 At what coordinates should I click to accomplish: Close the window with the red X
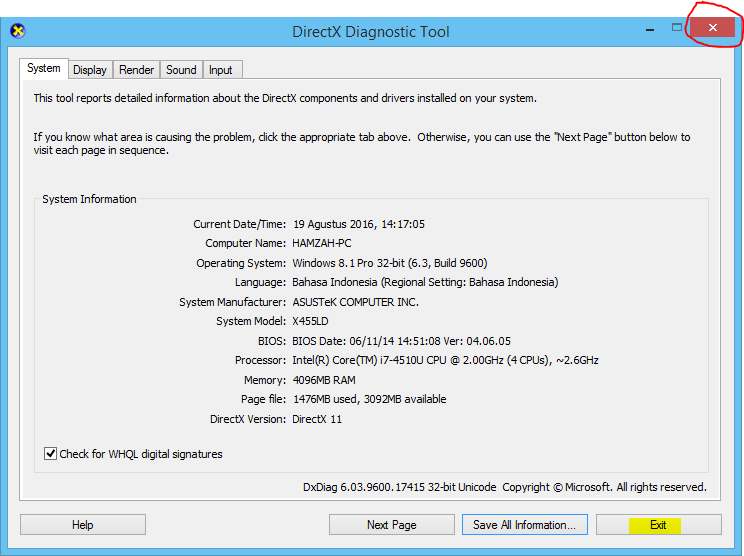point(712,28)
